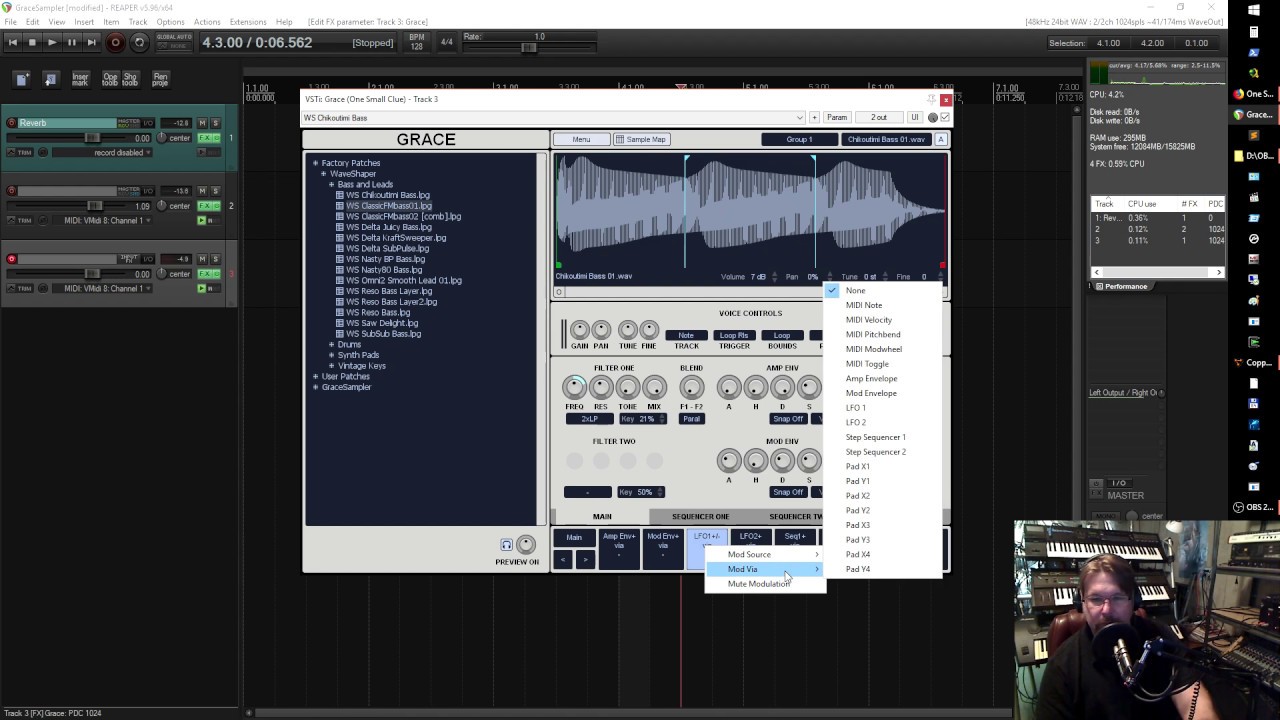Click the Reverb track volume fader
1280x720 pixels.
pyautogui.click(x=93, y=137)
